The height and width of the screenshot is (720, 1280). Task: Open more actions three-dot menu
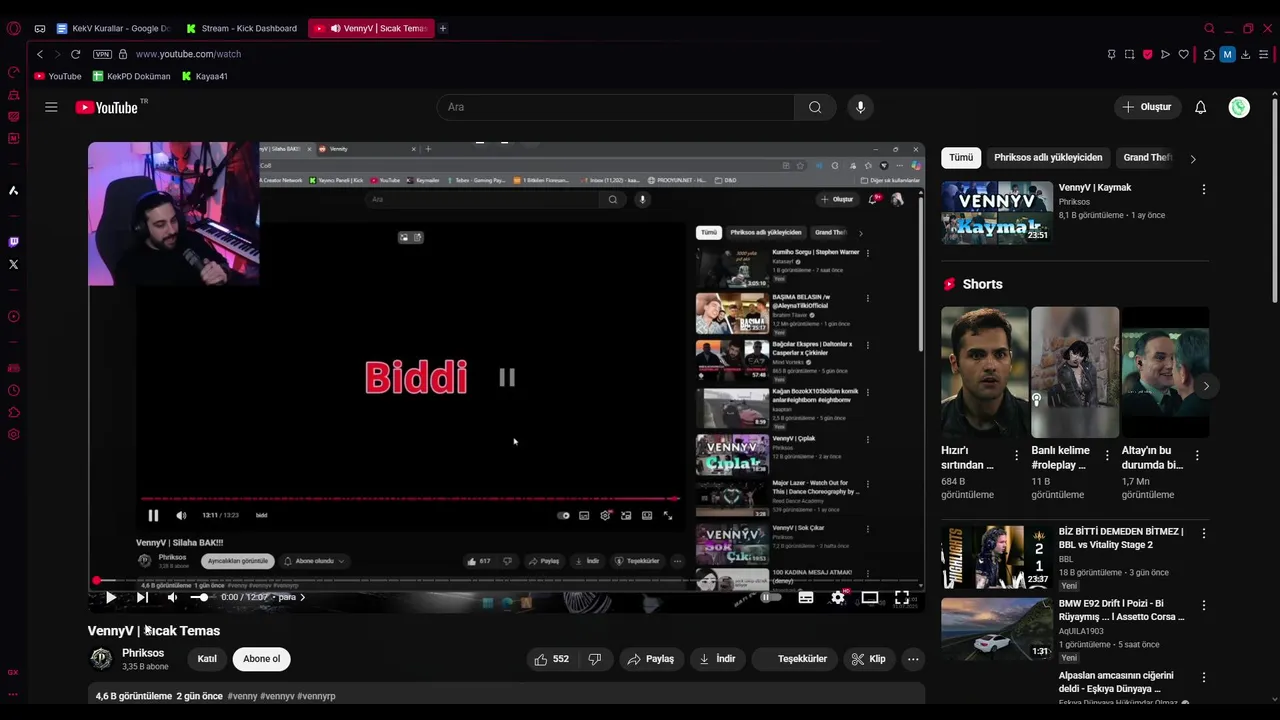coord(912,659)
